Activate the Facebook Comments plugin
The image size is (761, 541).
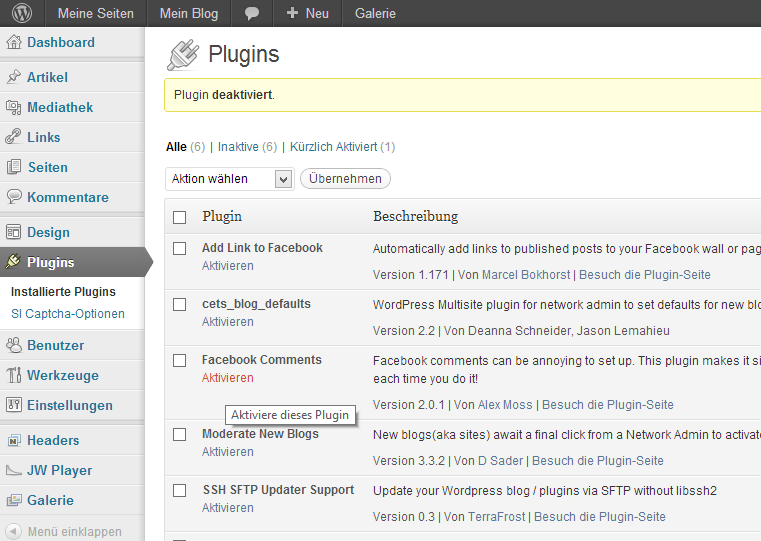tap(228, 378)
